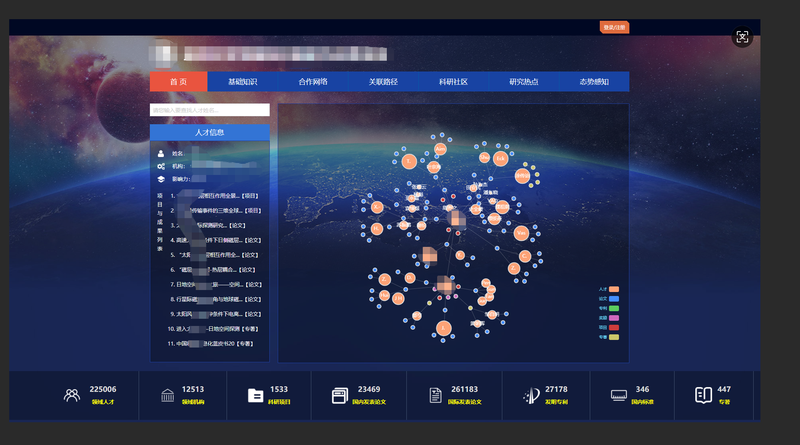Focus the talent name search field
The width and height of the screenshot is (800, 445).
210,110
